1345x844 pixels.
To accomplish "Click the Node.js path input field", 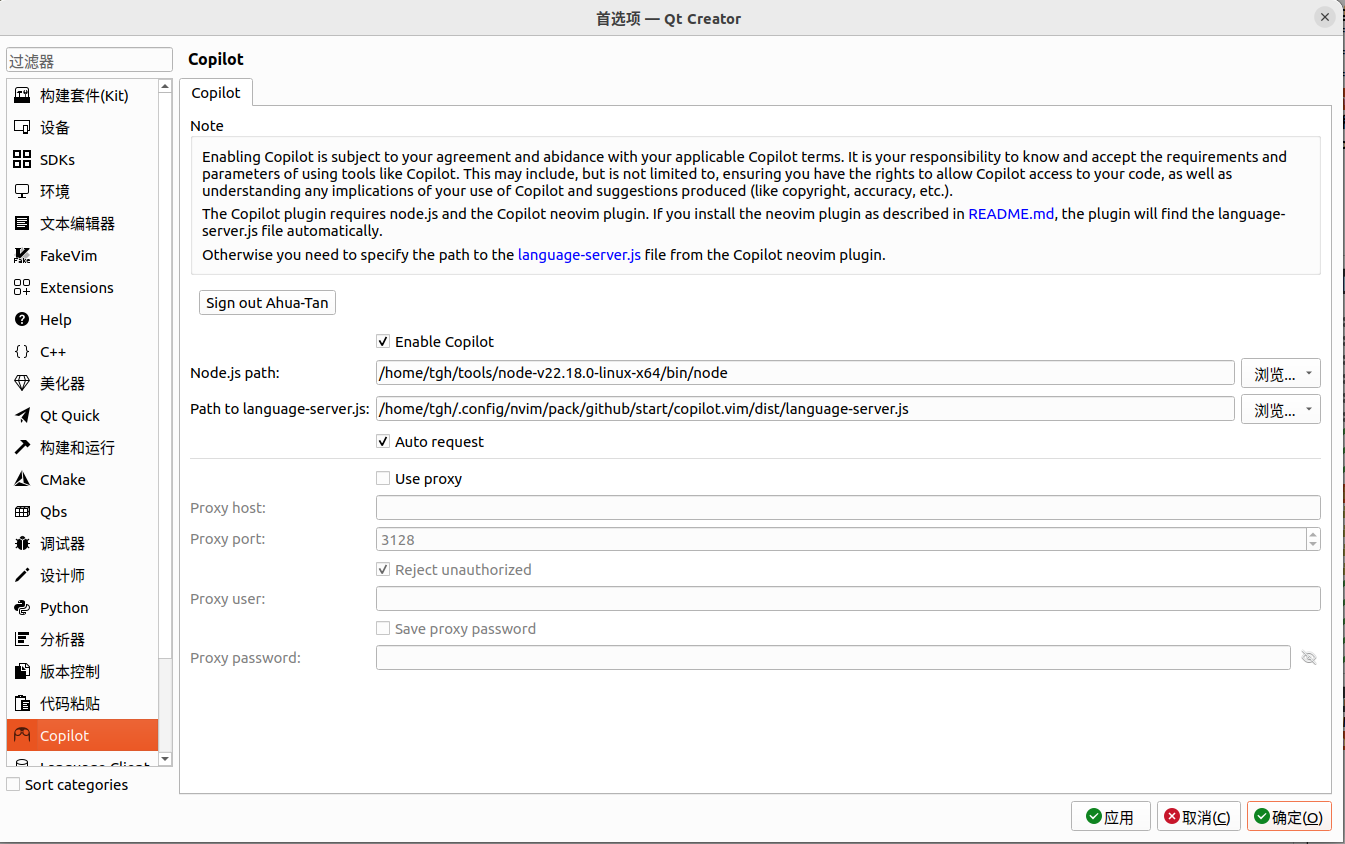I will coord(805,373).
